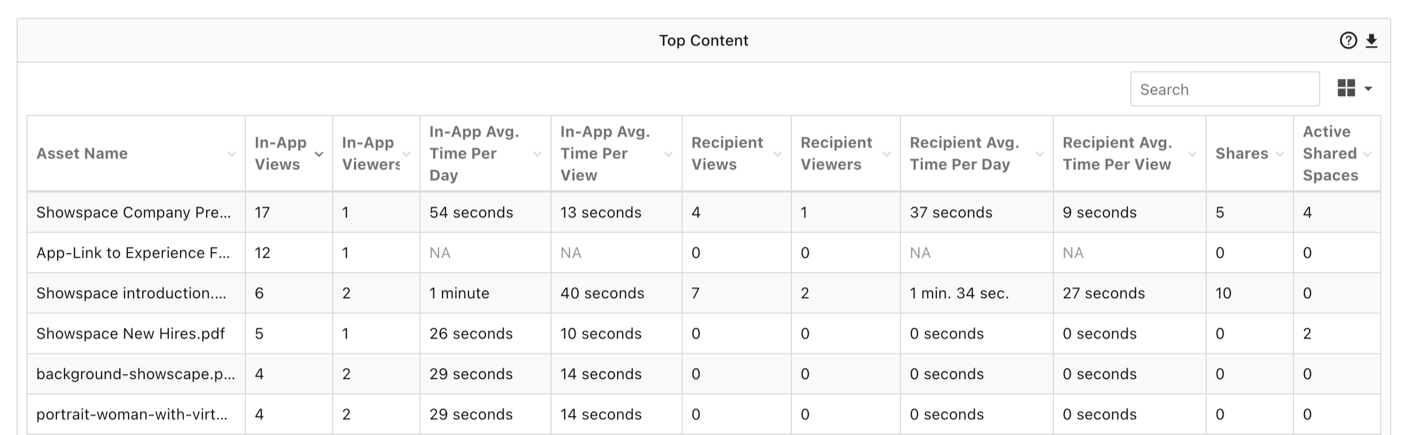
Task: Select App-Link to Experience F... asset row
Action: click(x=703, y=253)
